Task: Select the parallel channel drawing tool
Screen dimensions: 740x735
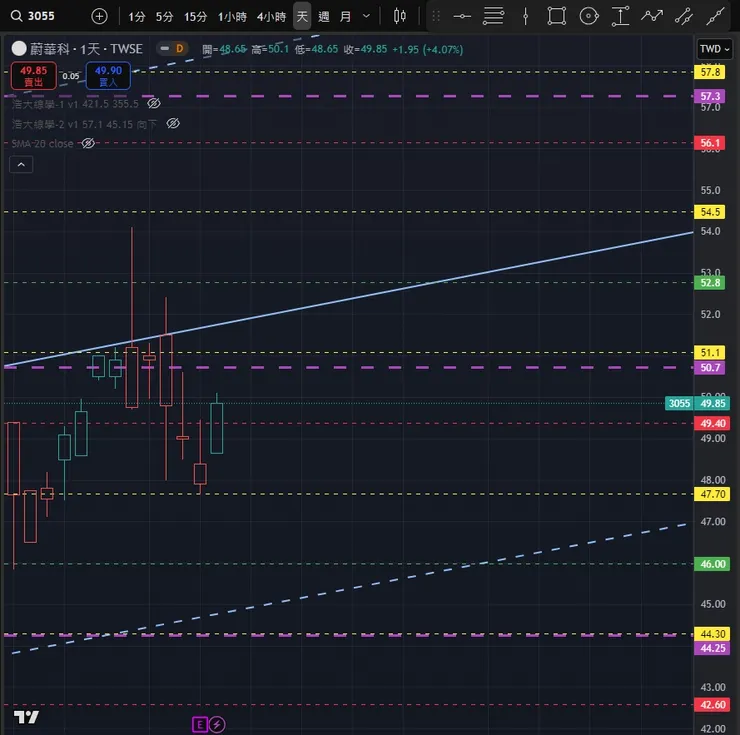Action: pyautogui.click(x=683, y=17)
